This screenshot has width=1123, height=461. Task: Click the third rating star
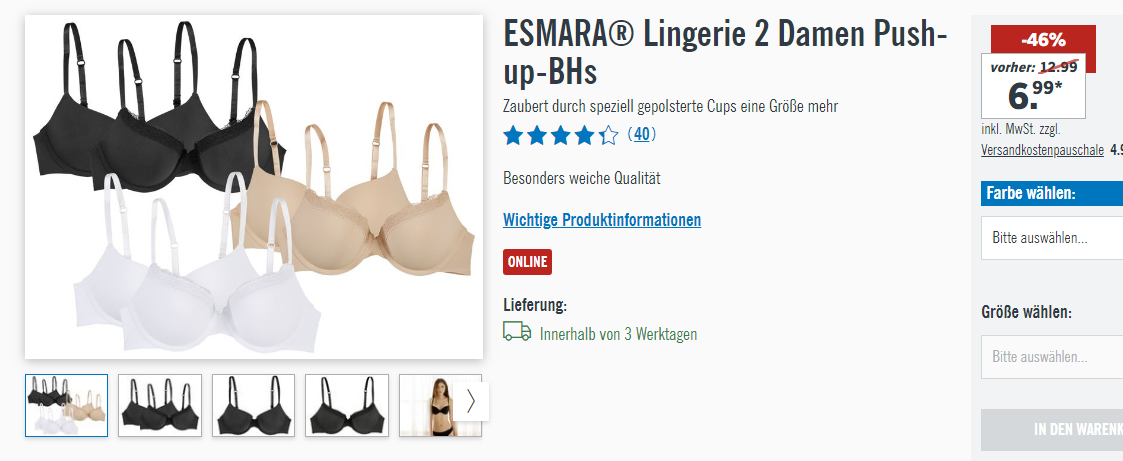(561, 135)
